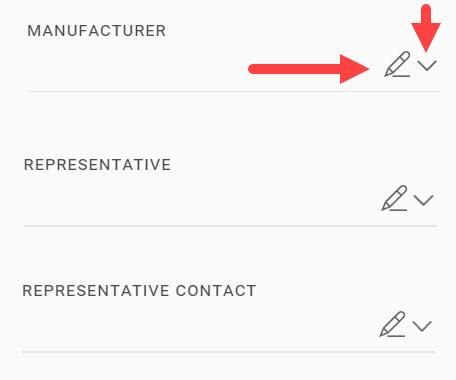The width and height of the screenshot is (456, 380).
Task: Click the red downward arrow annotation
Action: pos(426,28)
